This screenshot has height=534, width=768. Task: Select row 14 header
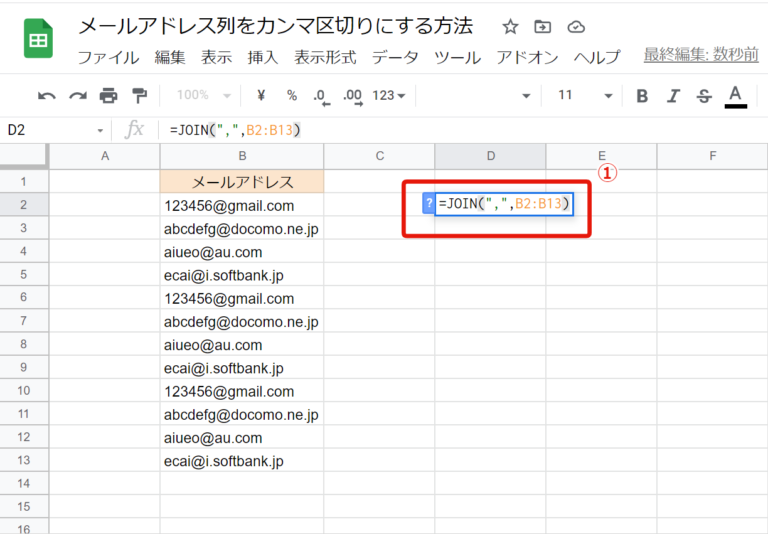point(24,484)
